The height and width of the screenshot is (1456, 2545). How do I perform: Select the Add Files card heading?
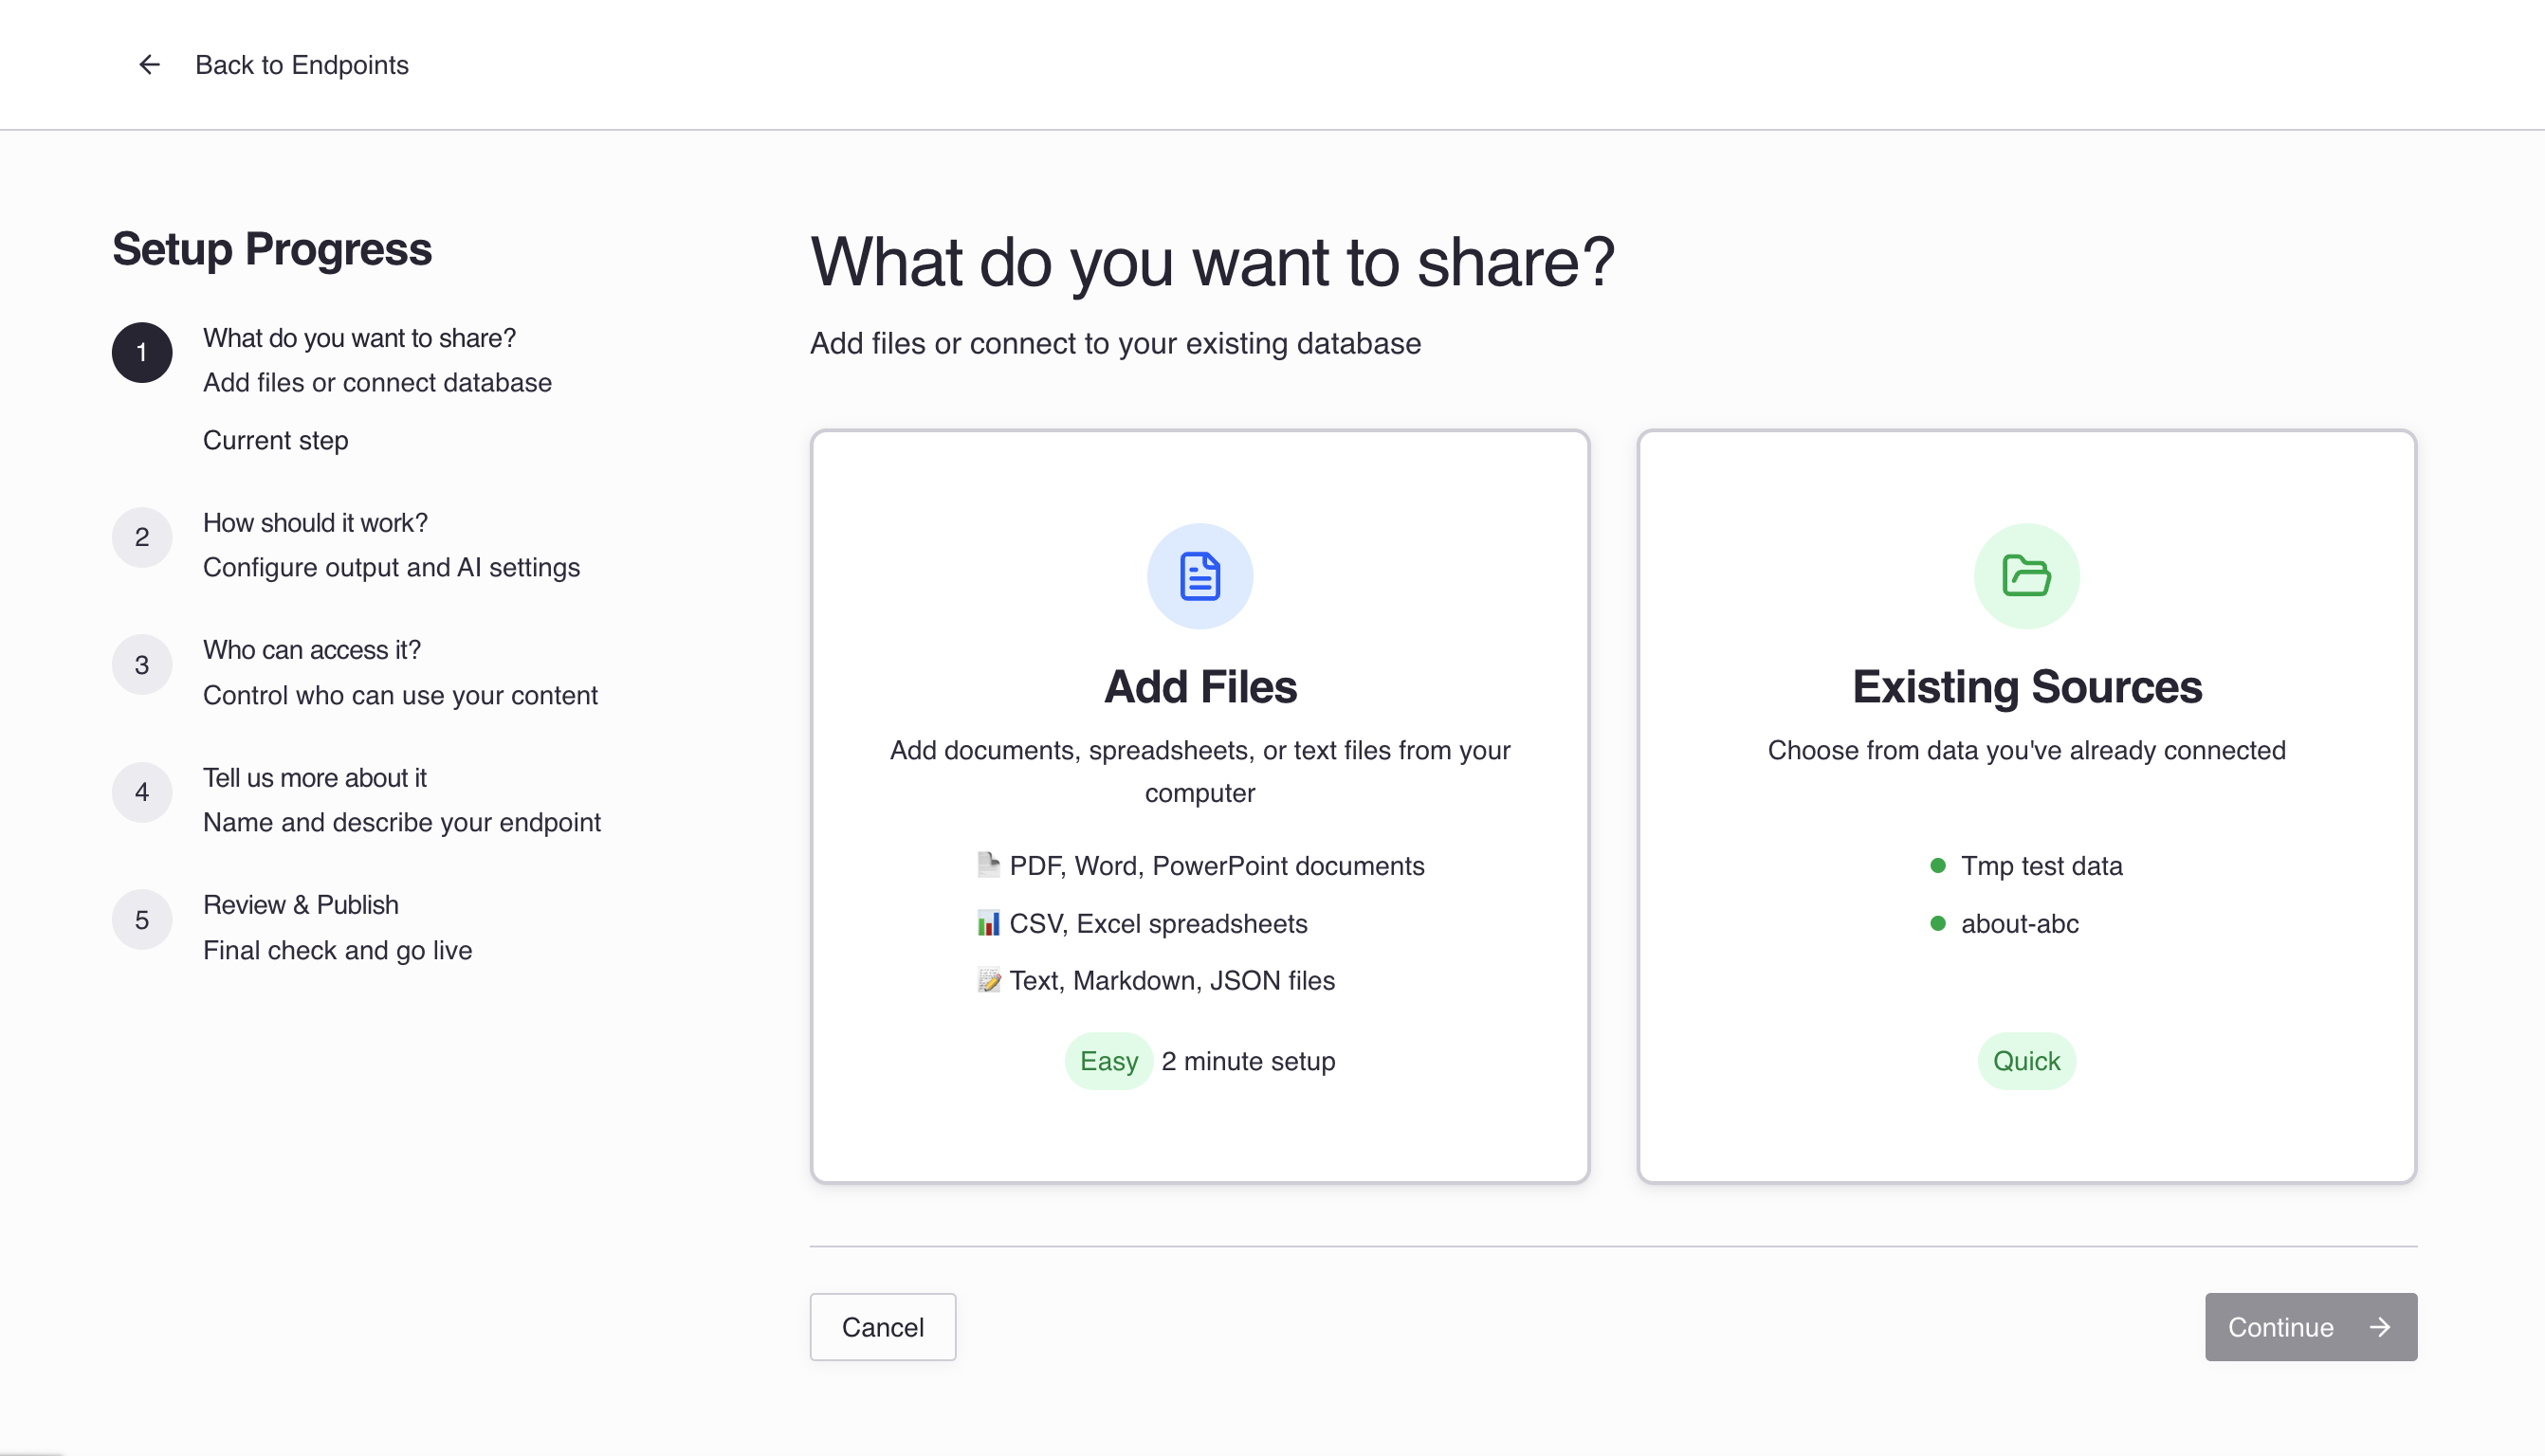(1199, 687)
